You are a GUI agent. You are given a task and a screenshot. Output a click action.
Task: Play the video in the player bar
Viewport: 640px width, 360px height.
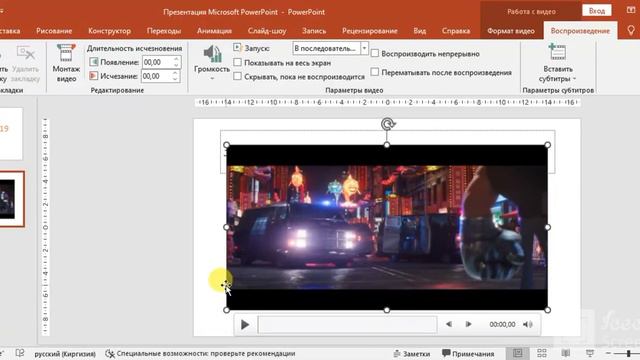(245, 324)
